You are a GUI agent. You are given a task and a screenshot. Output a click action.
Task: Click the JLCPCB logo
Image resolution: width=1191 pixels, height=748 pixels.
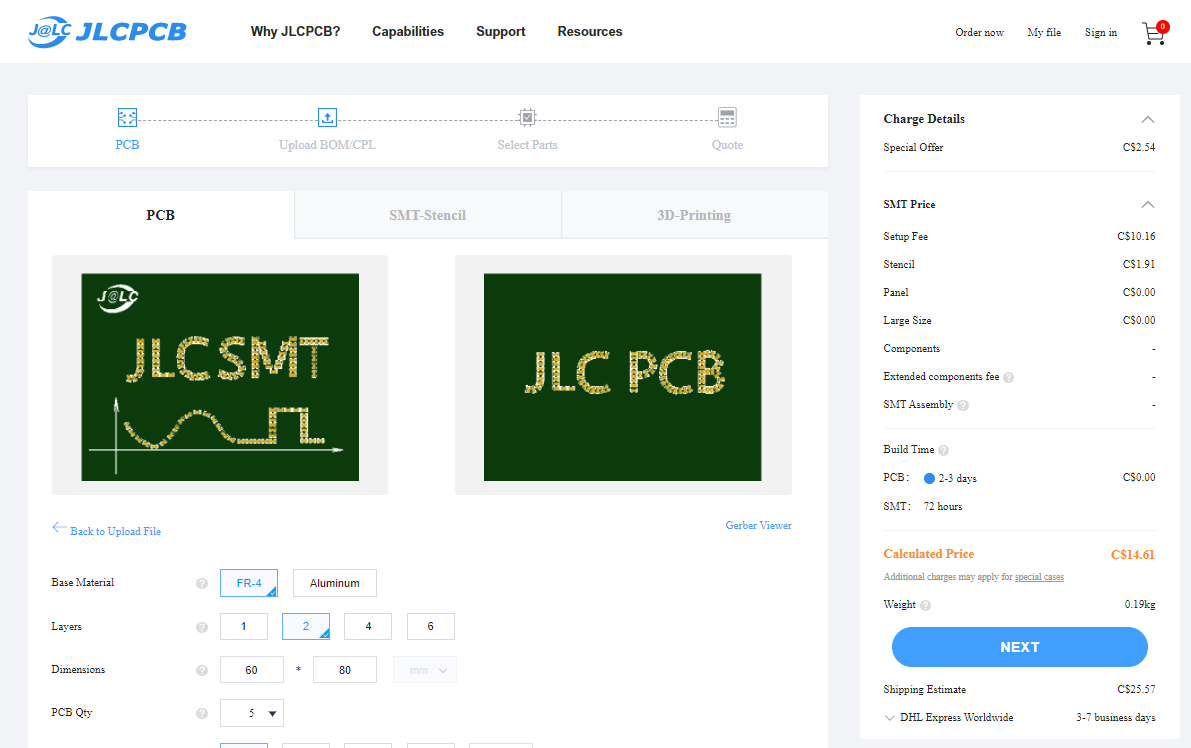coord(107,32)
